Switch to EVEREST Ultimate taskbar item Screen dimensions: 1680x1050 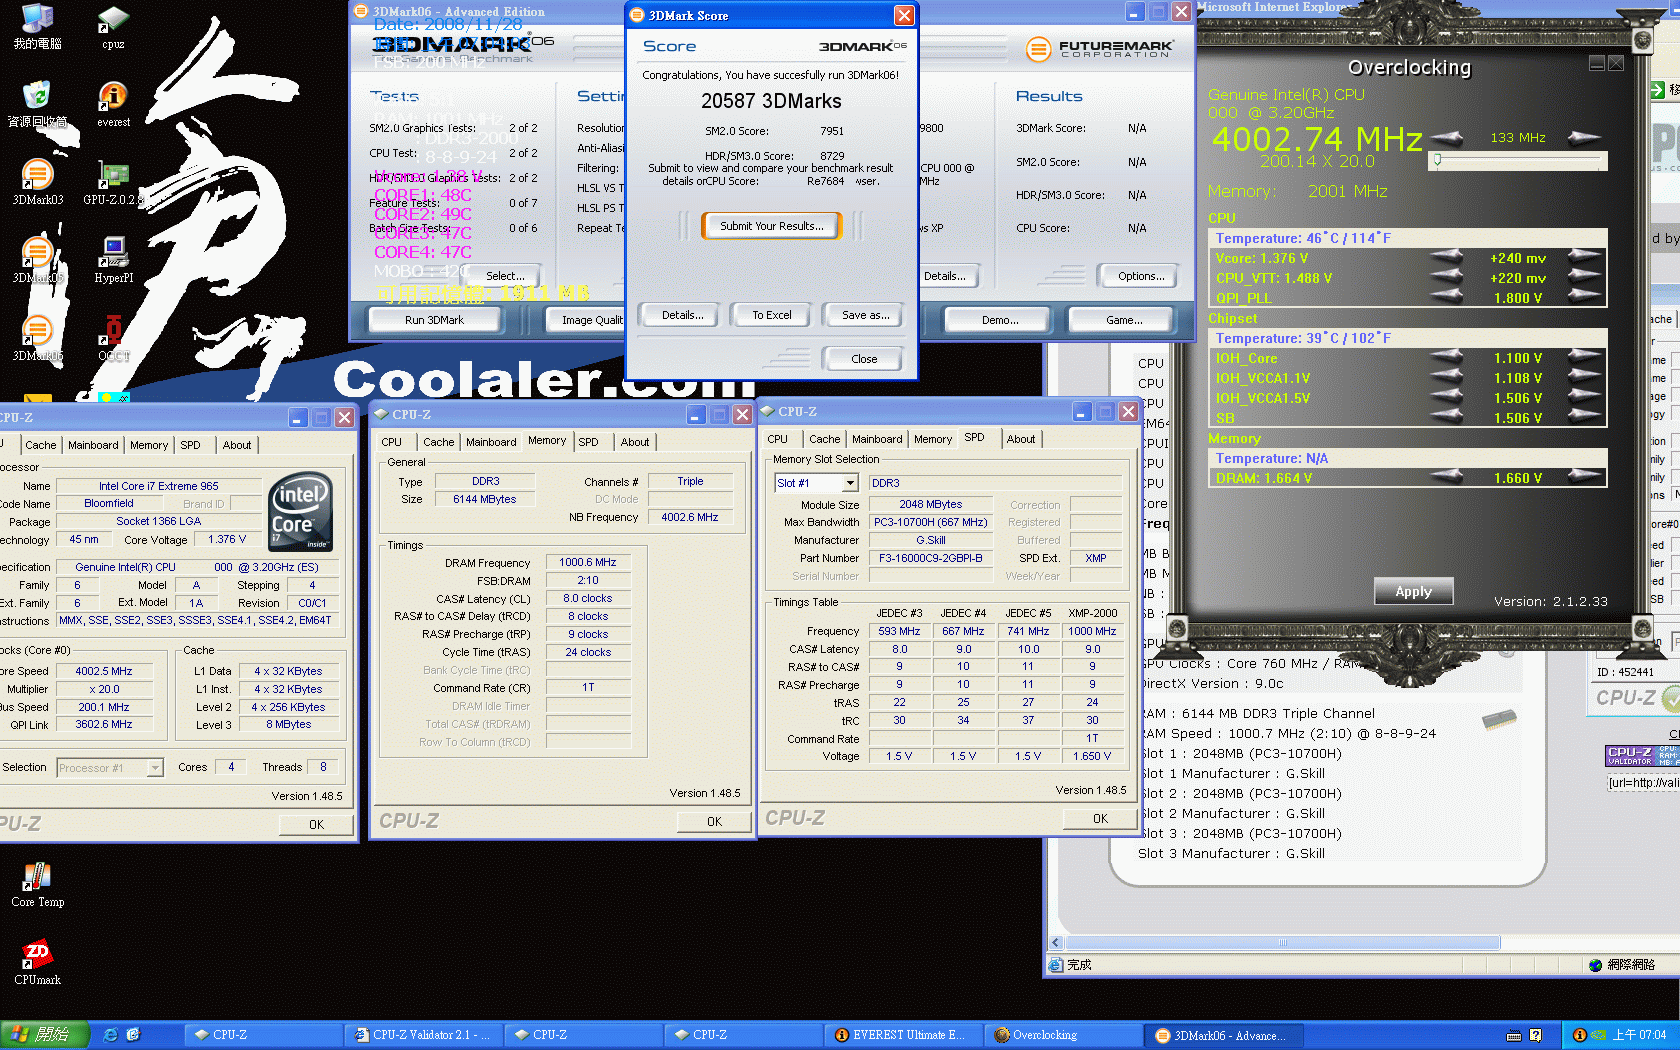[x=903, y=1035]
